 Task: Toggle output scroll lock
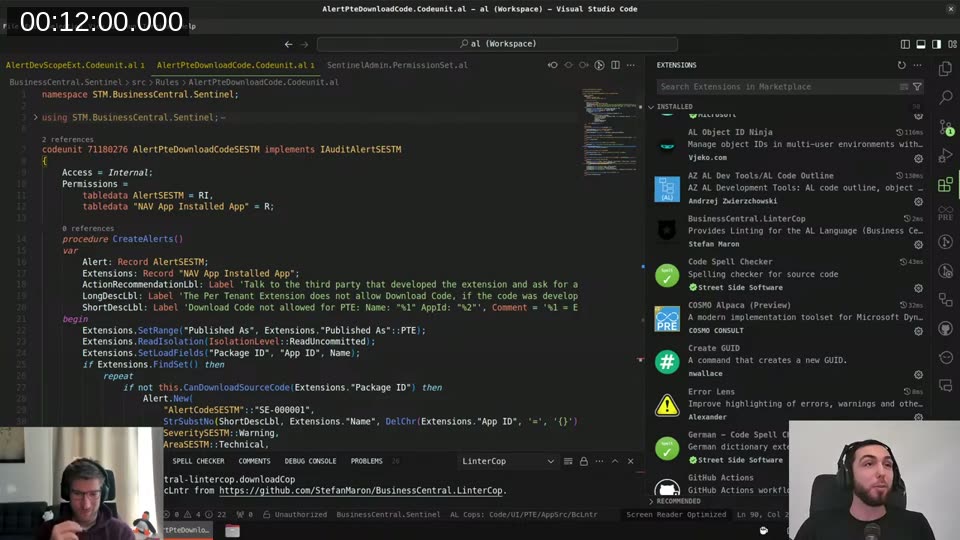[x=583, y=461]
